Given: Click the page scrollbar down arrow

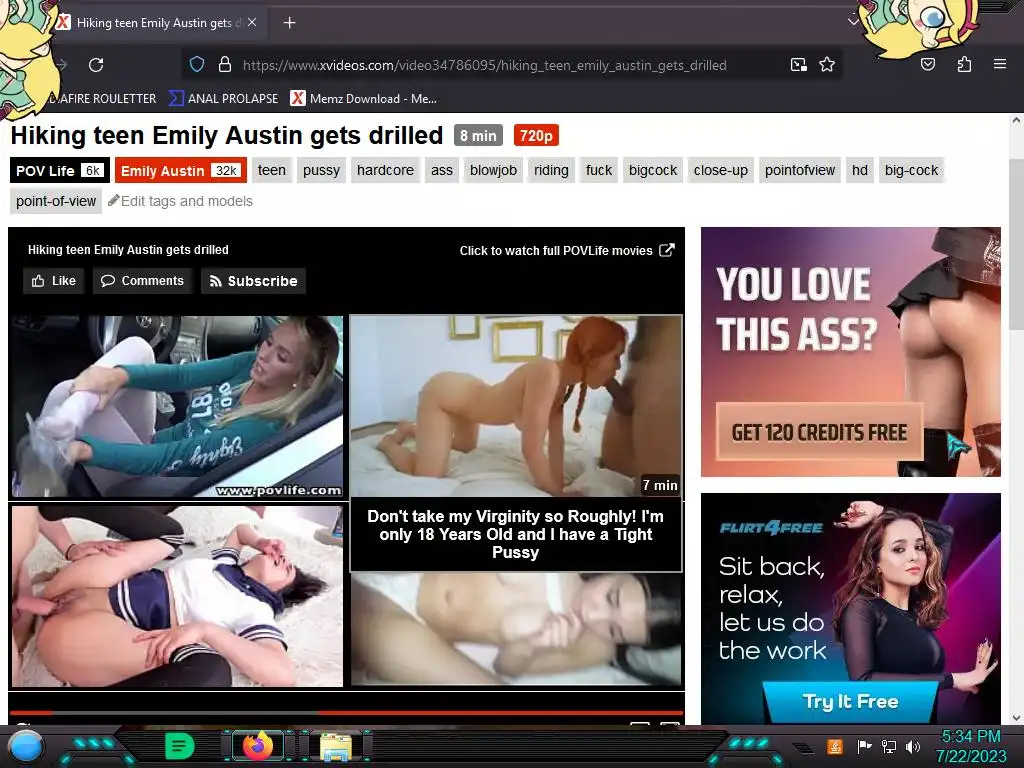Looking at the screenshot, I should 1016,718.
